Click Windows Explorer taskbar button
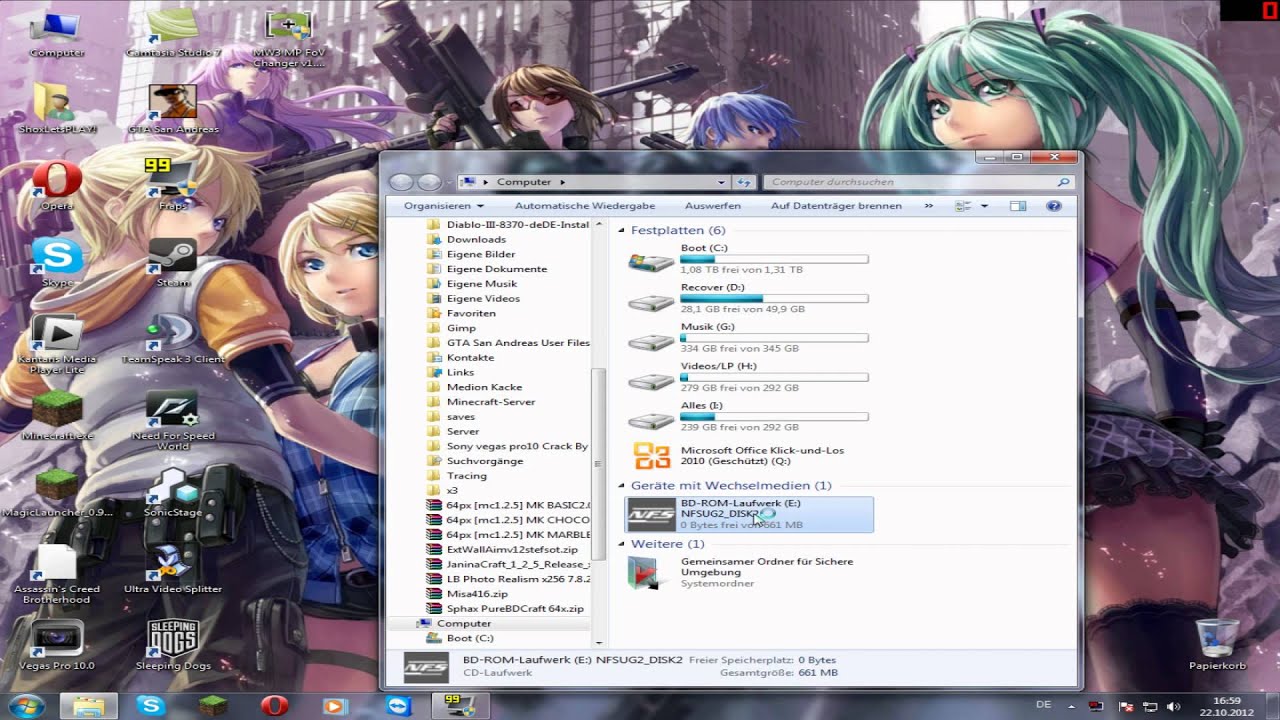1280x720 pixels. click(x=88, y=706)
